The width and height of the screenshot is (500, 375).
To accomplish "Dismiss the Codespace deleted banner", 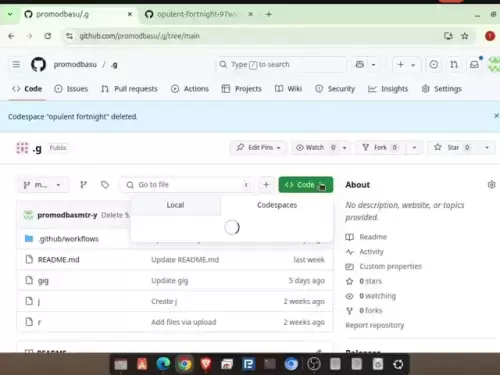I will click(x=496, y=115).
